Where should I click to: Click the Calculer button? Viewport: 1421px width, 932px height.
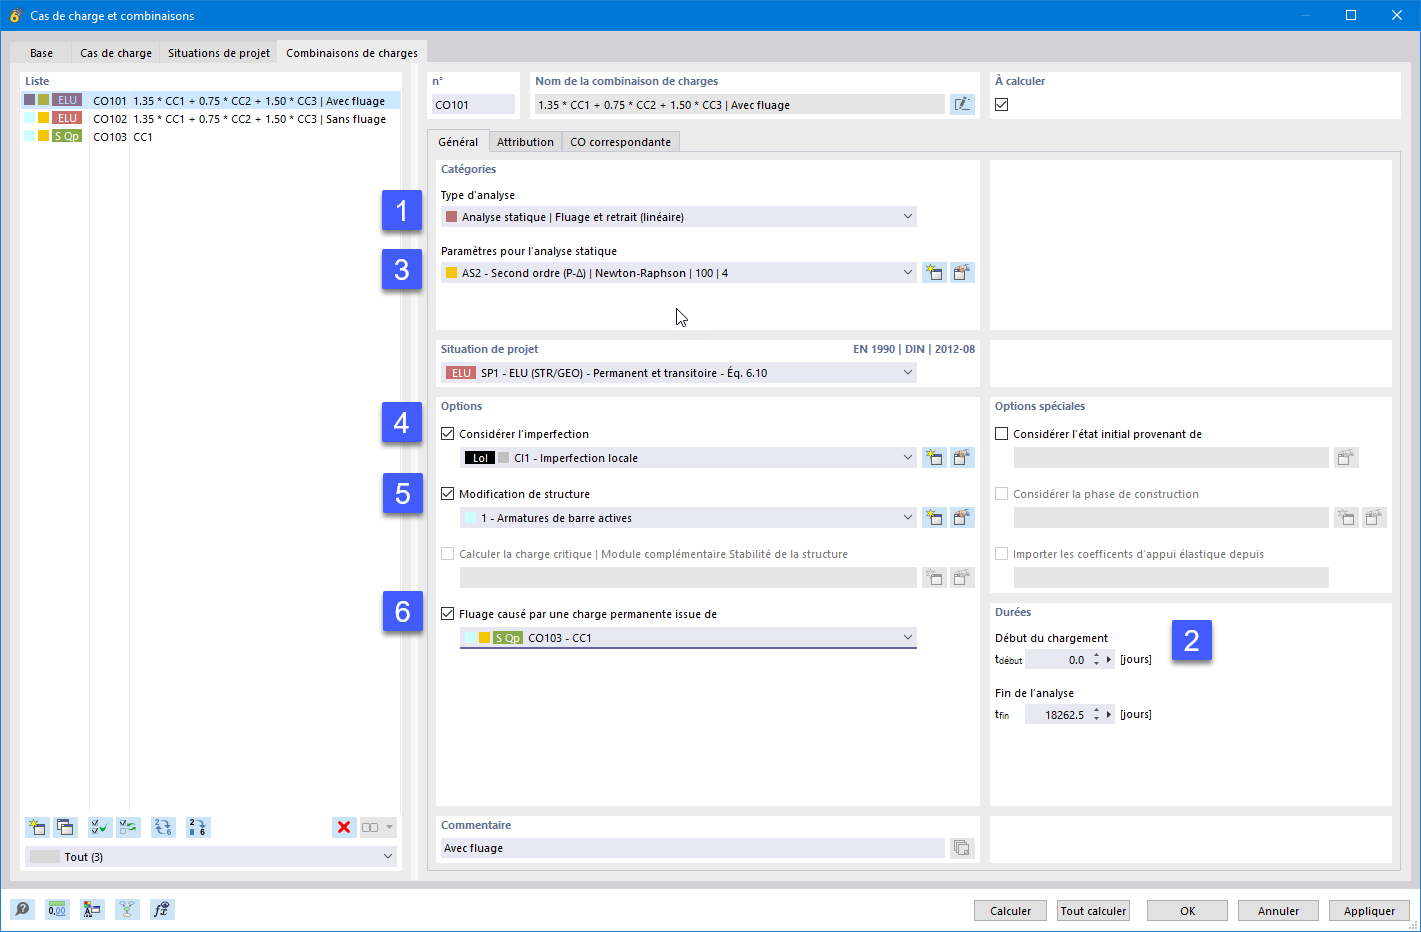click(1010, 911)
